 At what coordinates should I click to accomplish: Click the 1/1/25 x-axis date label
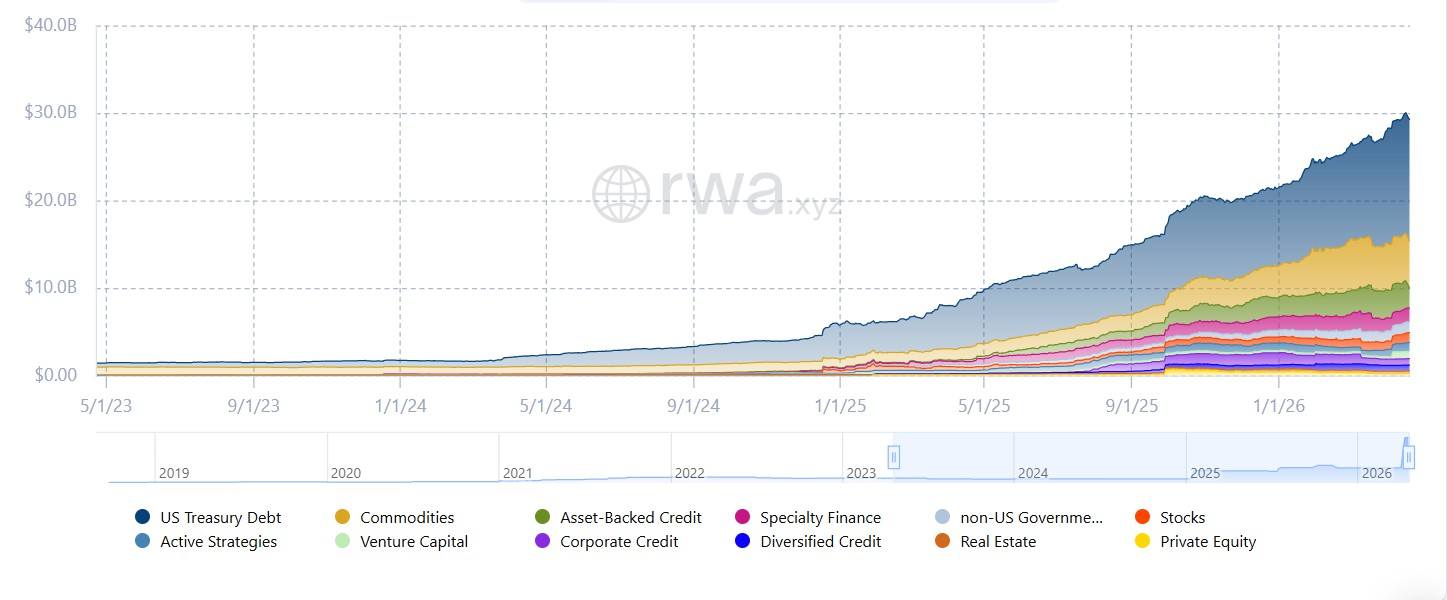[x=839, y=406]
